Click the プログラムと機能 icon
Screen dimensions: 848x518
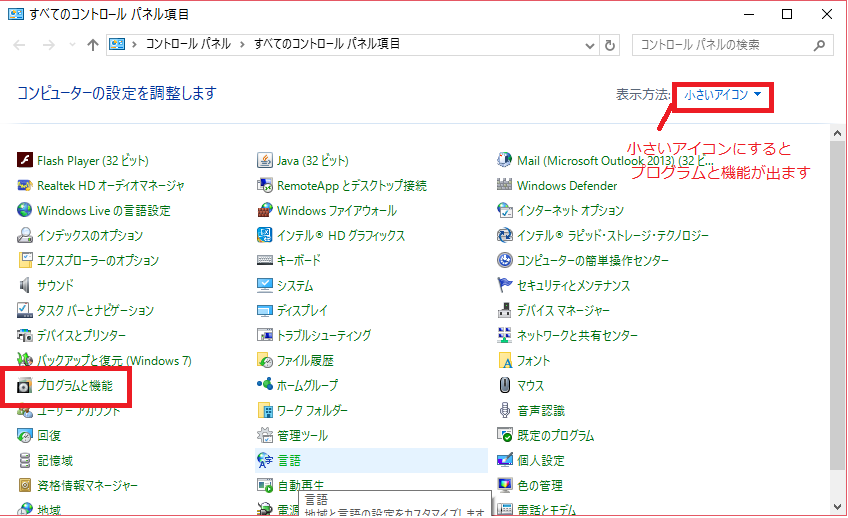[x=25, y=386]
